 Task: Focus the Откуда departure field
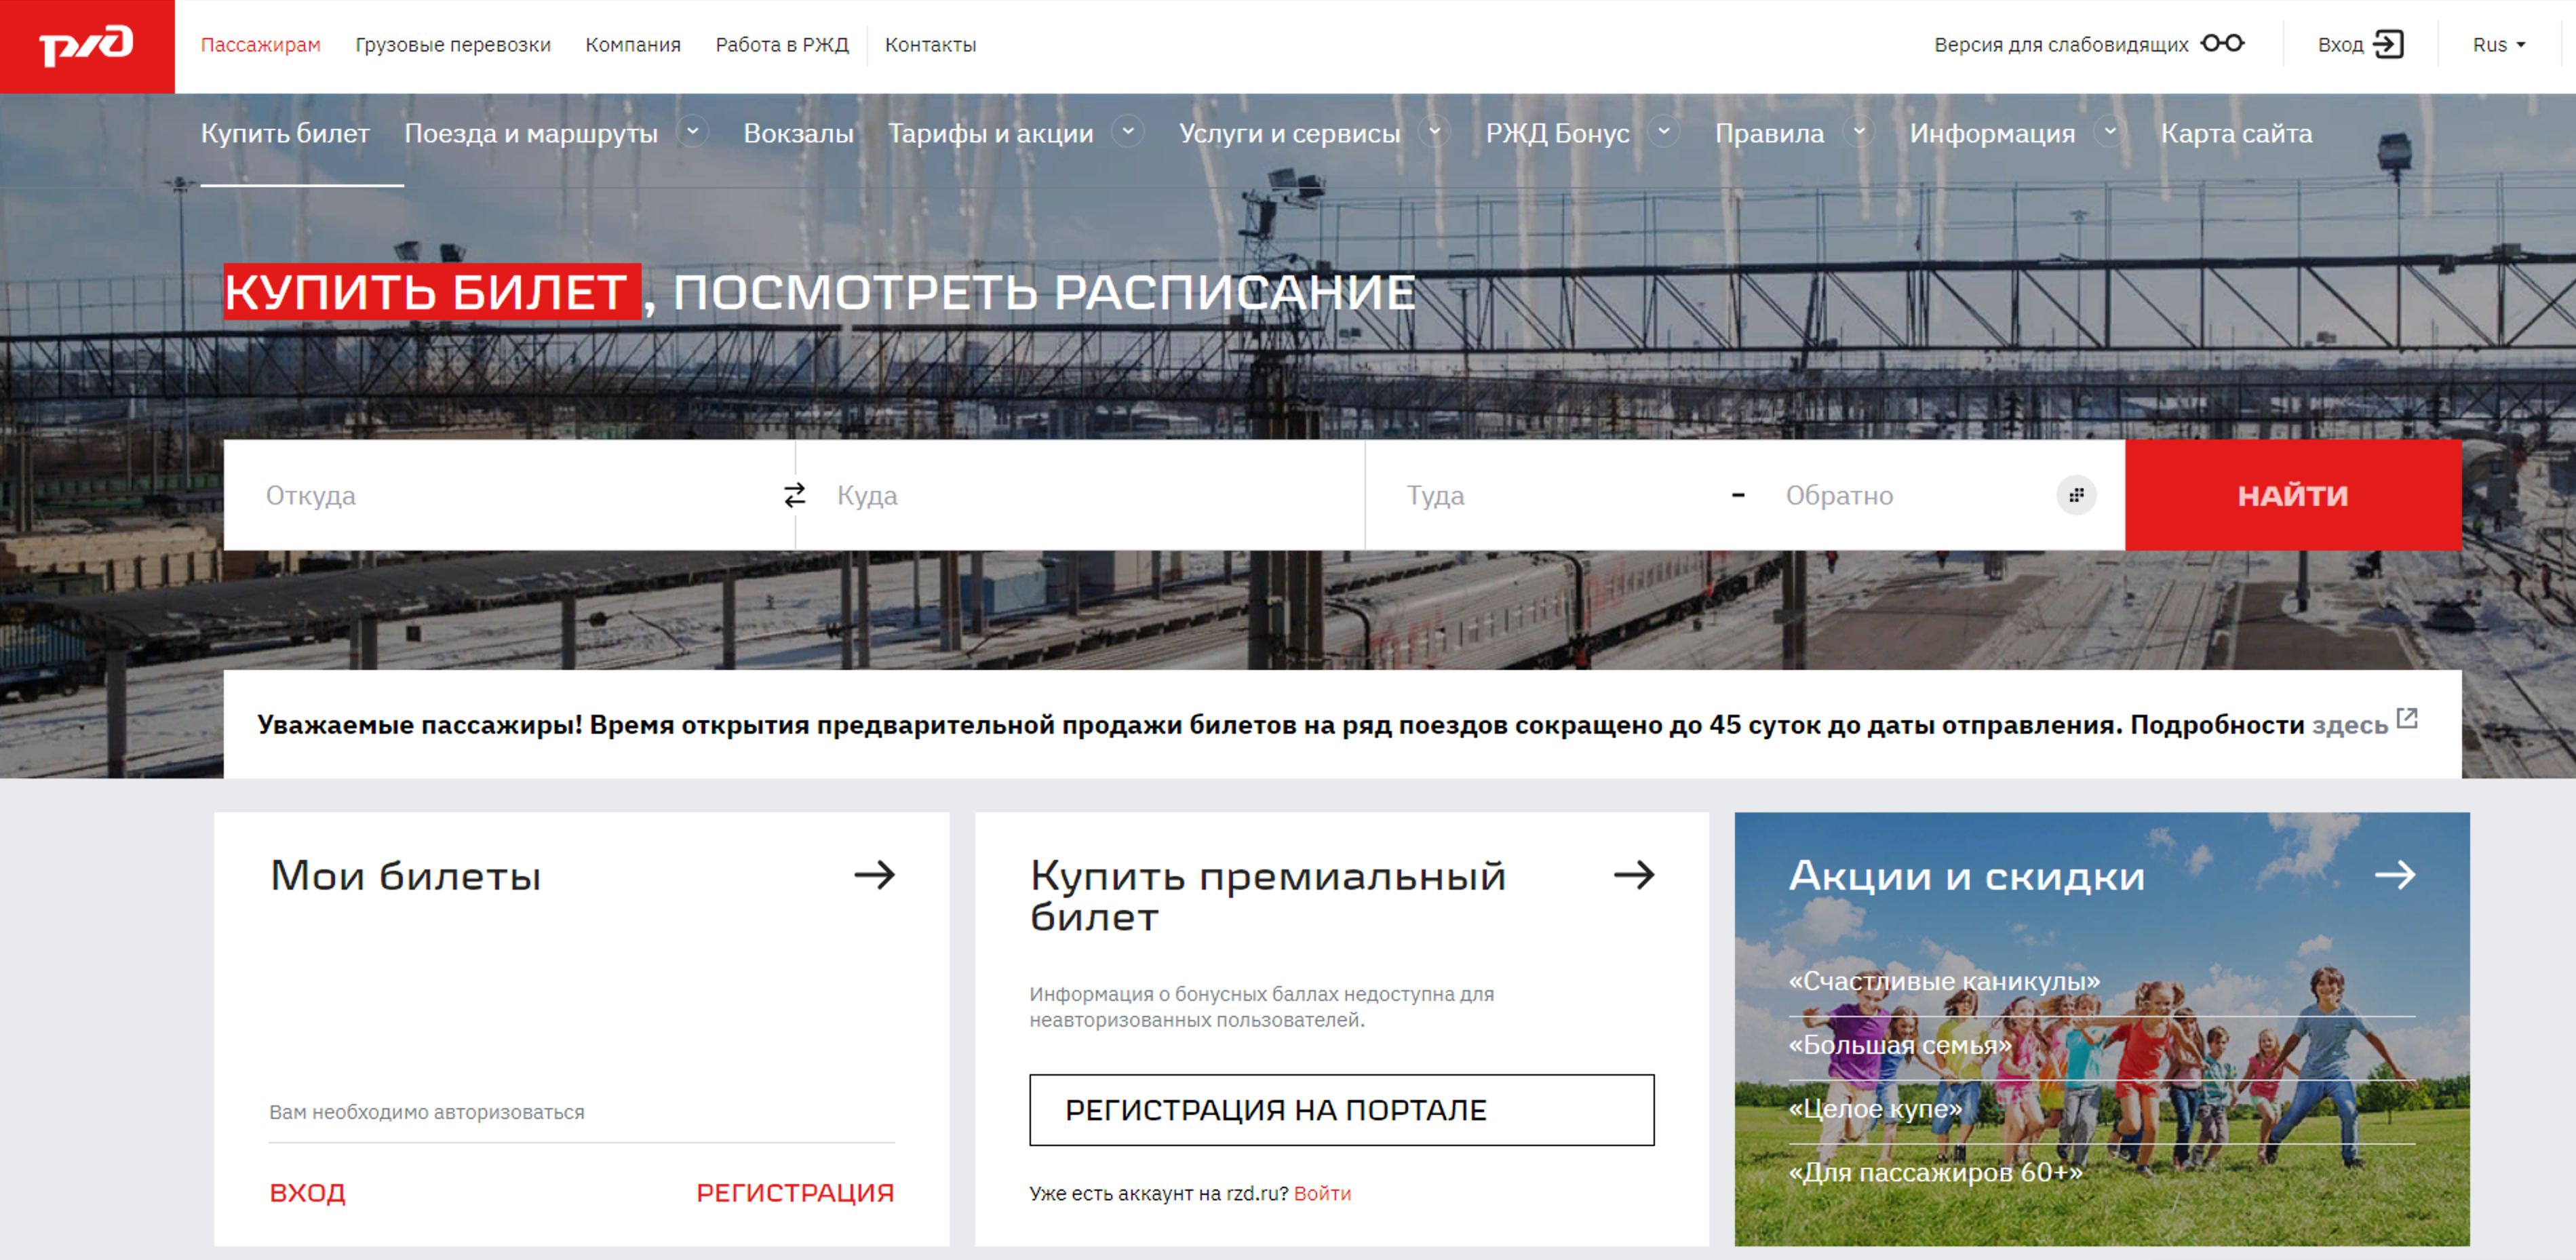point(508,495)
